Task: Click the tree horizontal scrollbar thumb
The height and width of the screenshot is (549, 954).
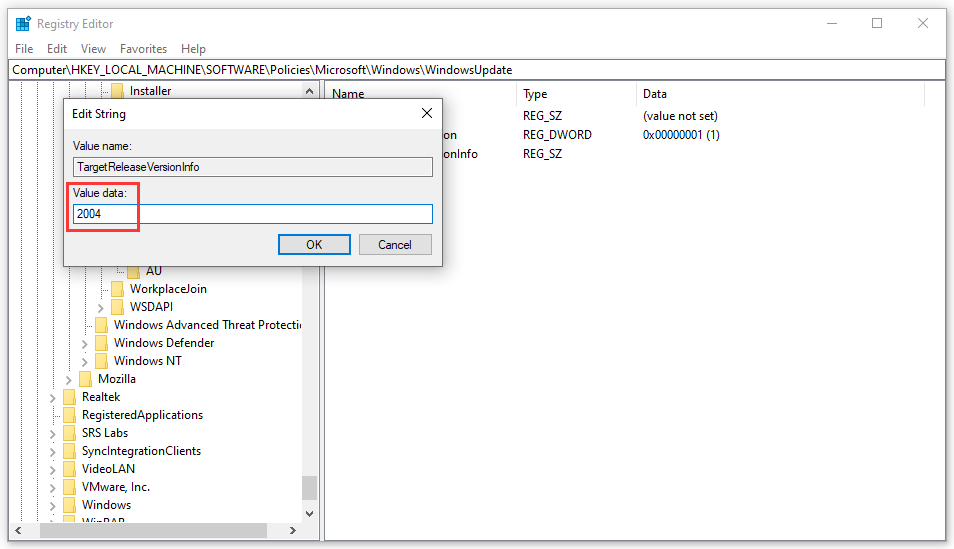Action: coord(153,531)
